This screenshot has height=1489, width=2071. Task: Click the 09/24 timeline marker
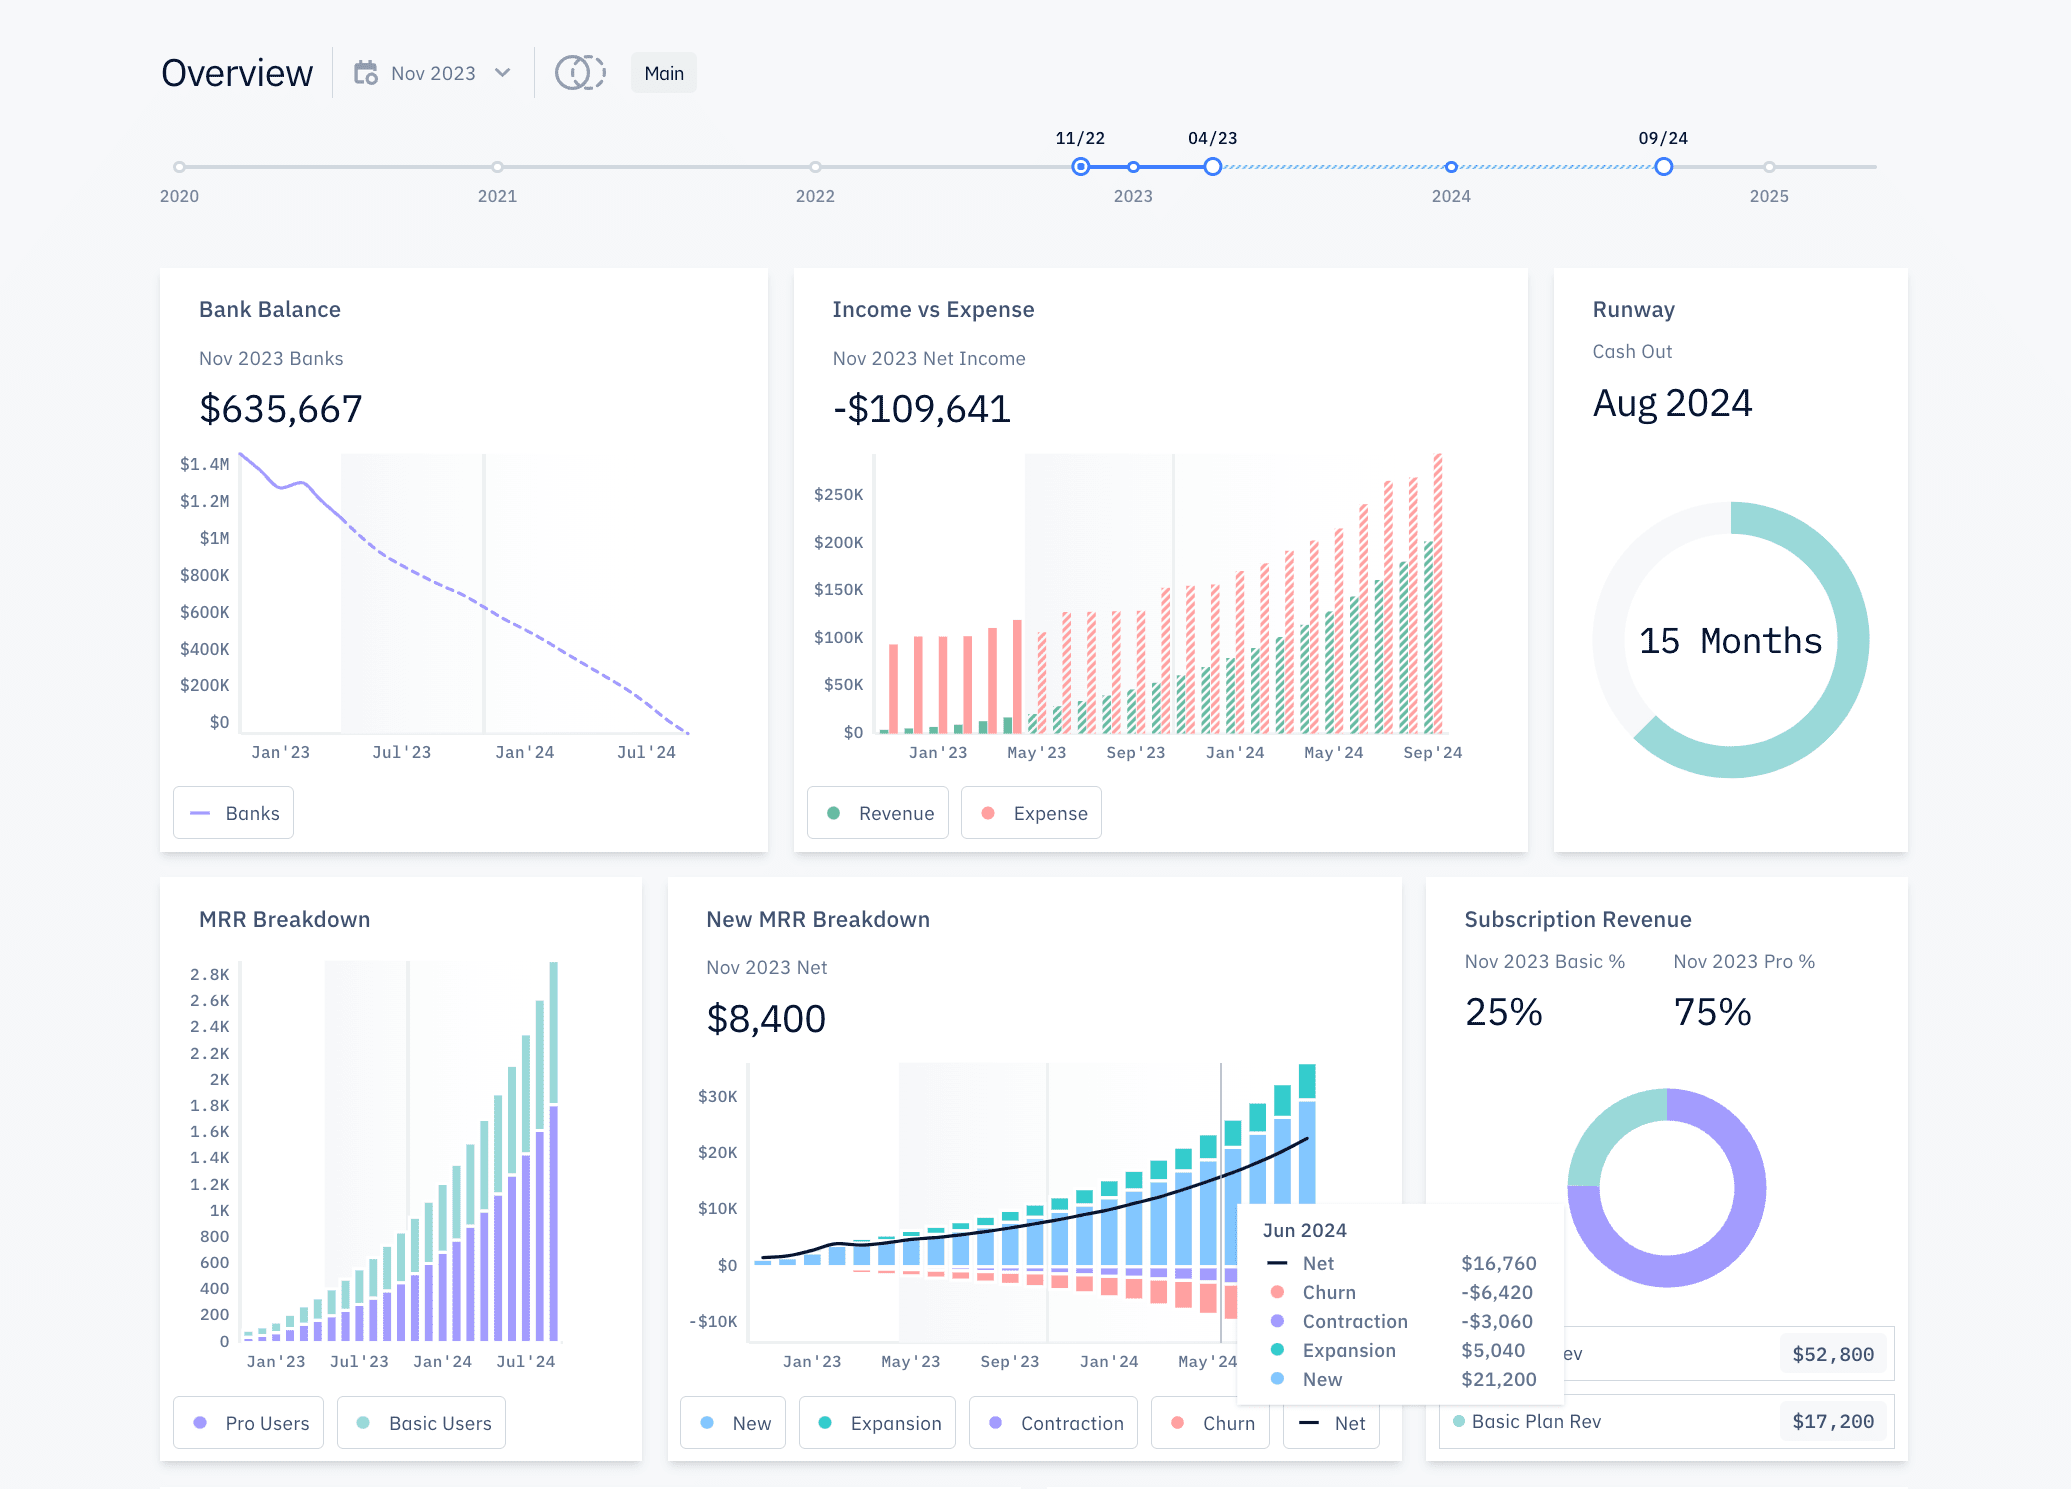(1664, 167)
